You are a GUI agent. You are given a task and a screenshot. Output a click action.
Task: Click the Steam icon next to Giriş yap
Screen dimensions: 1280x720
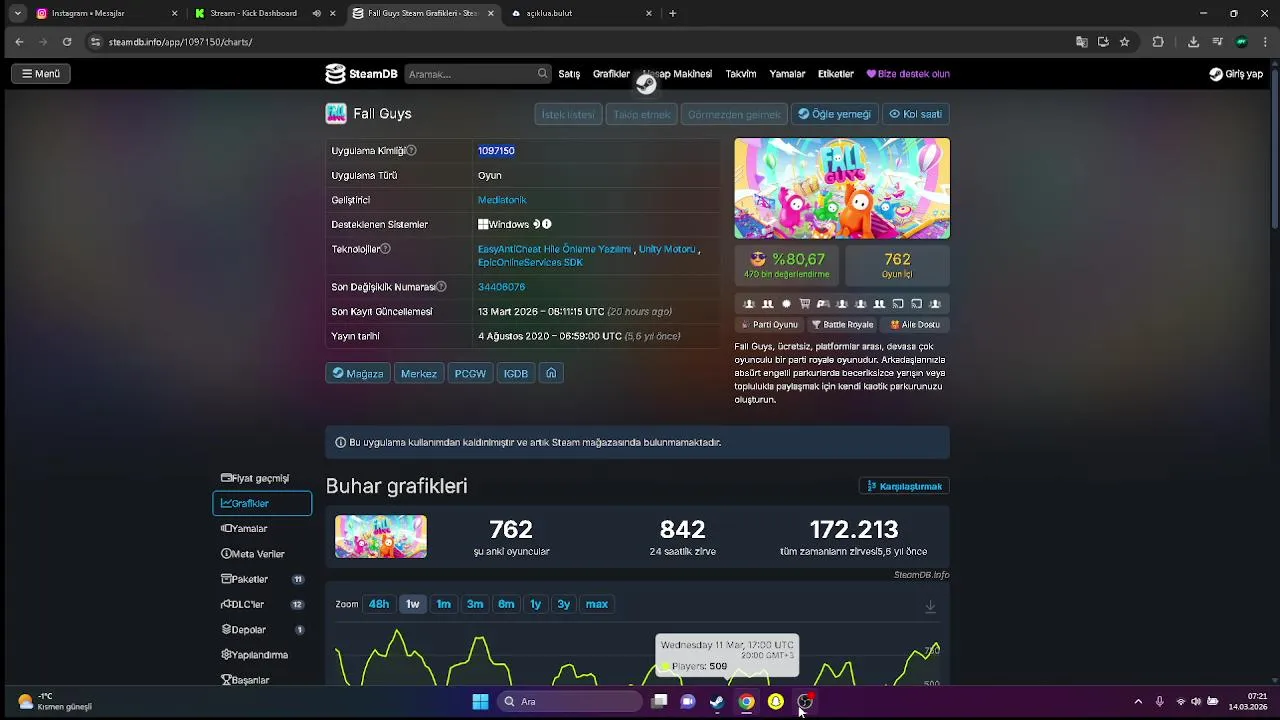point(1216,74)
